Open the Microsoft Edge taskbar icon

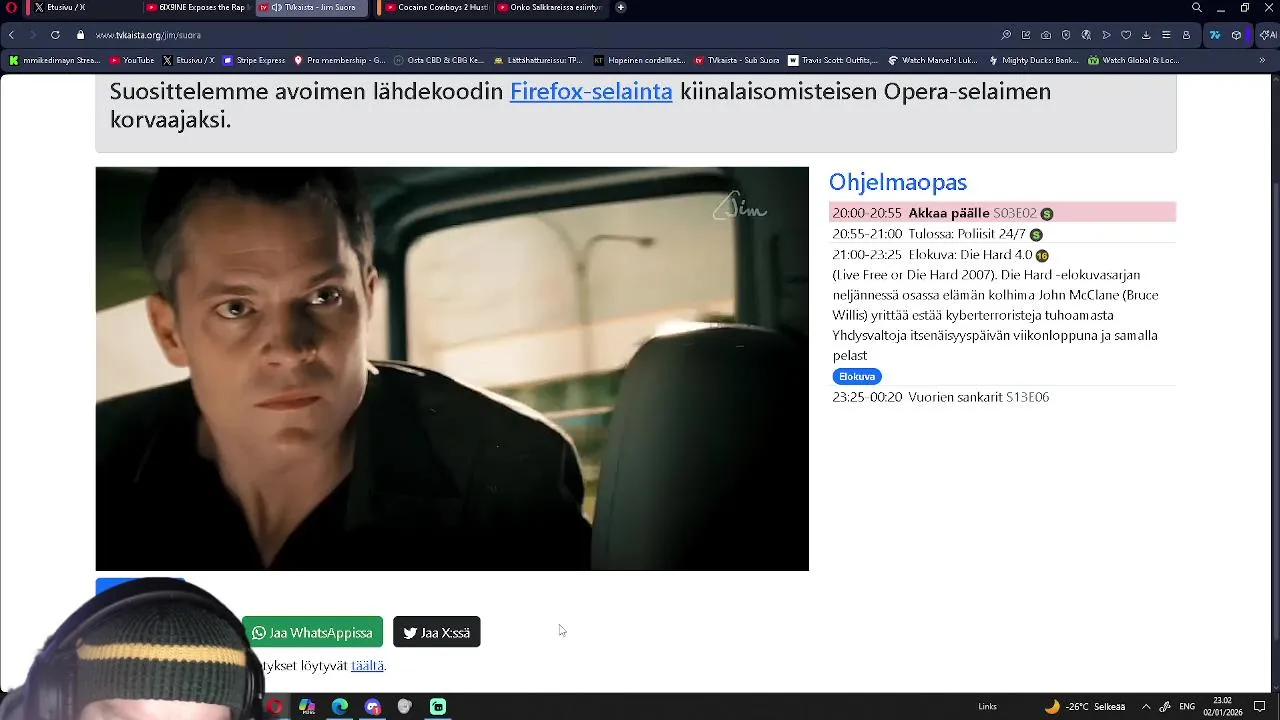pos(340,707)
